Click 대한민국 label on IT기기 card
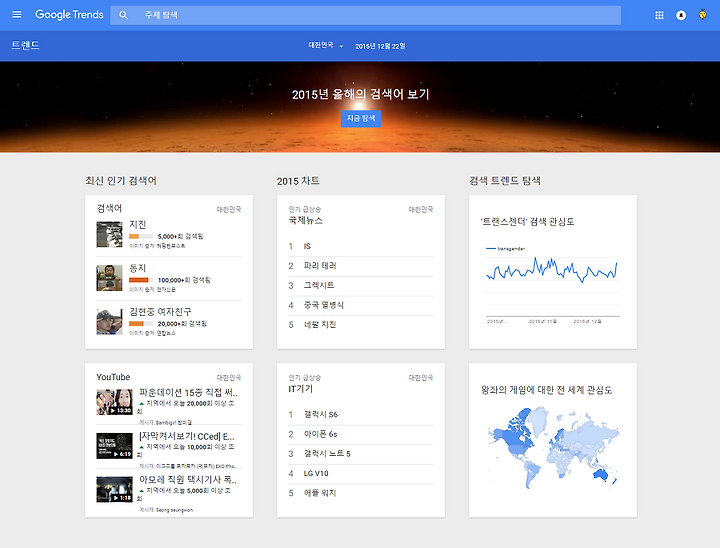The width and height of the screenshot is (720, 548). coord(421,378)
